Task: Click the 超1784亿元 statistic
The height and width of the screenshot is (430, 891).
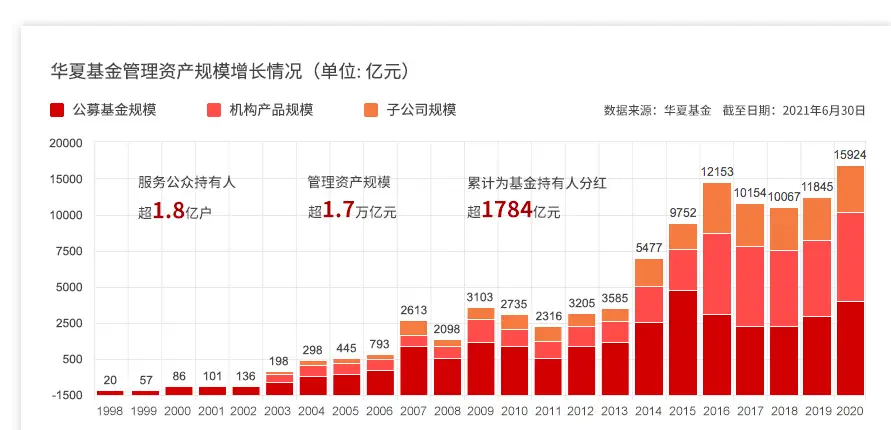Action: click(x=514, y=211)
